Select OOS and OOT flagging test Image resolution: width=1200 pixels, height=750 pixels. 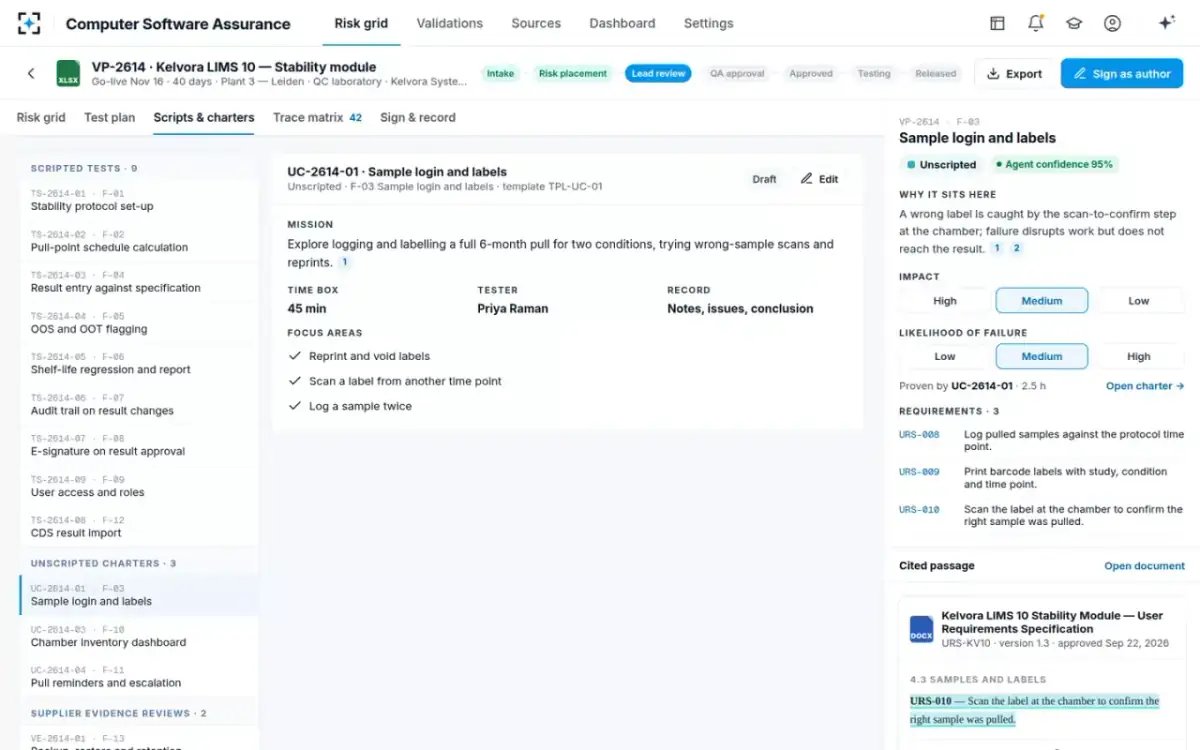139,323
